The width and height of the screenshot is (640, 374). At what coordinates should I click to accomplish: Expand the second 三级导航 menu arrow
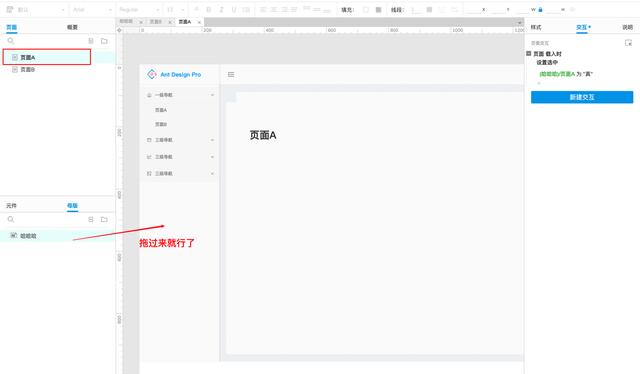(x=212, y=157)
